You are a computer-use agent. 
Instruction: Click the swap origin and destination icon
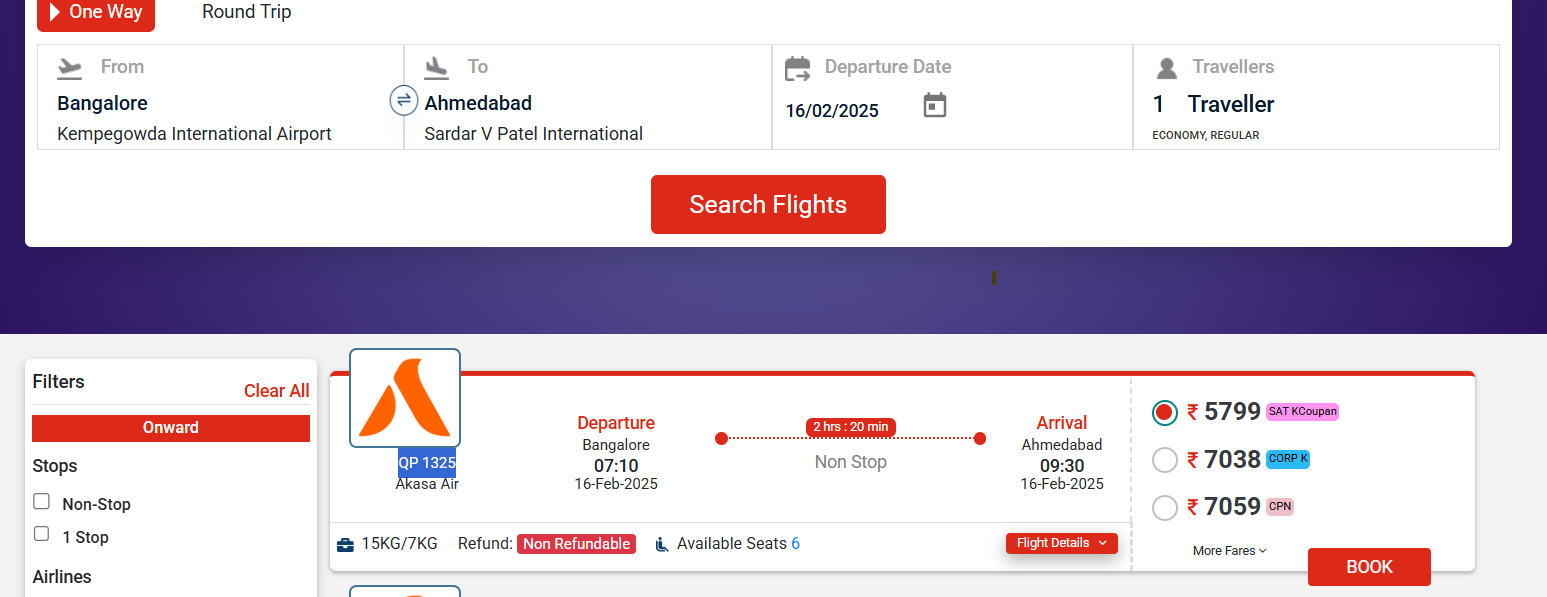tap(403, 100)
